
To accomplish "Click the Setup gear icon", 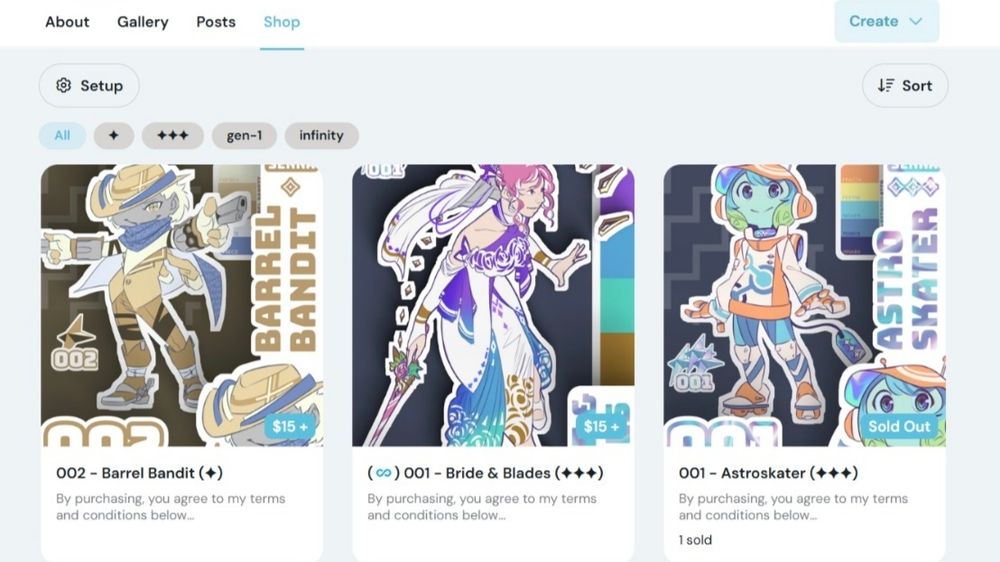I will pyautogui.click(x=63, y=85).
